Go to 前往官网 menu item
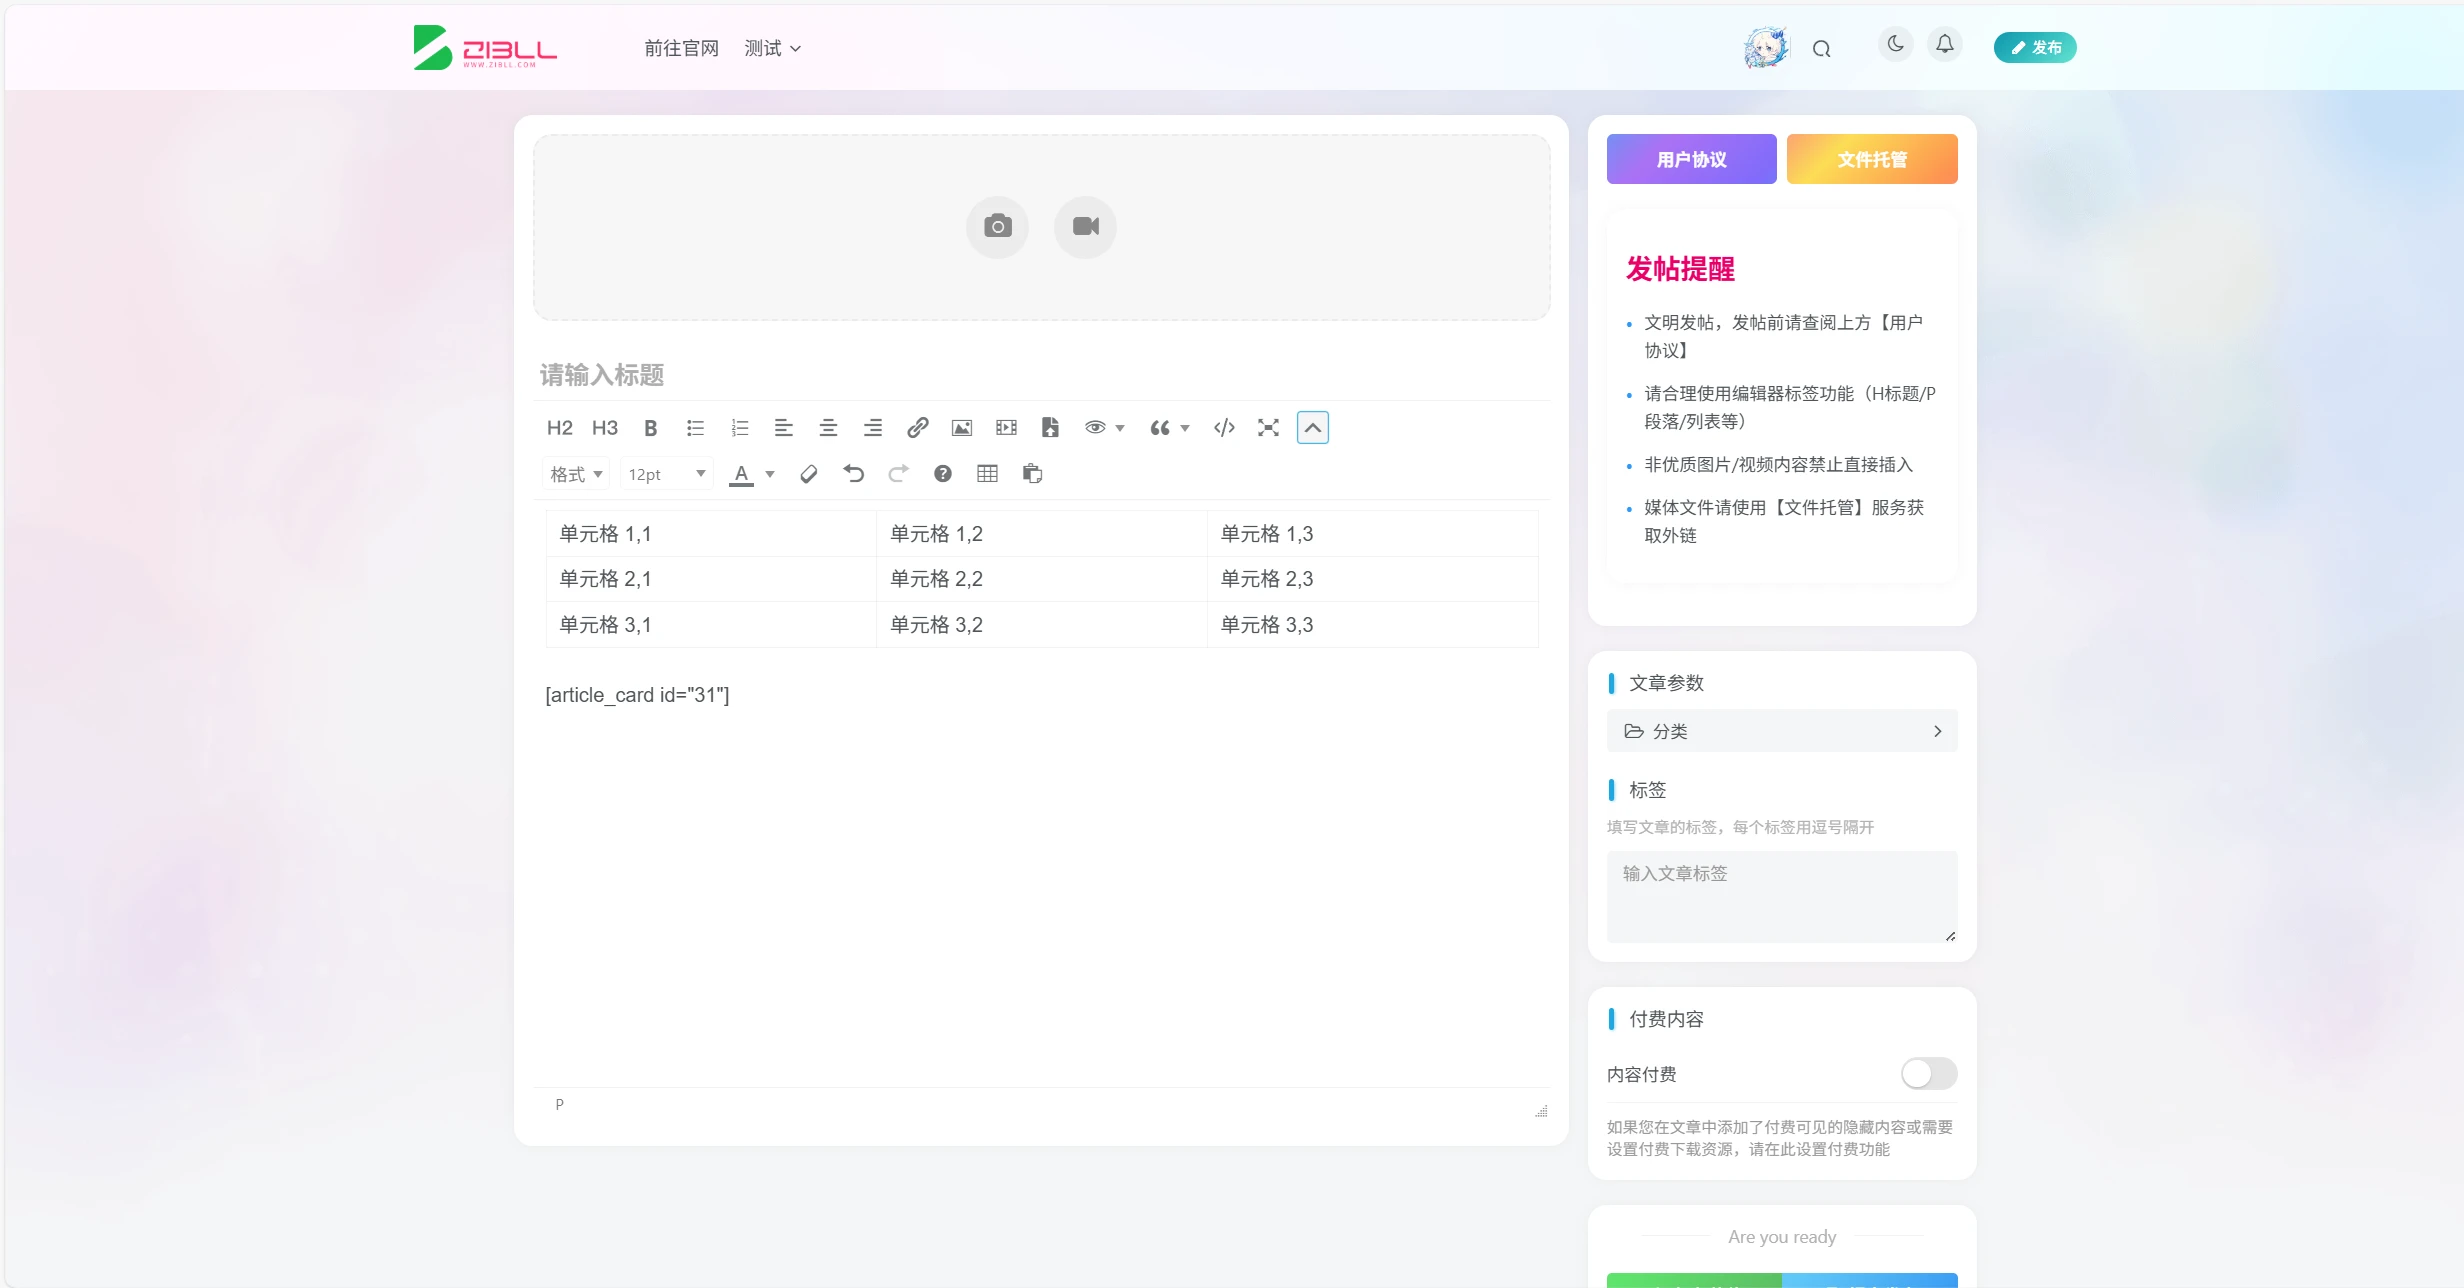The image size is (2464, 1288). [681, 48]
